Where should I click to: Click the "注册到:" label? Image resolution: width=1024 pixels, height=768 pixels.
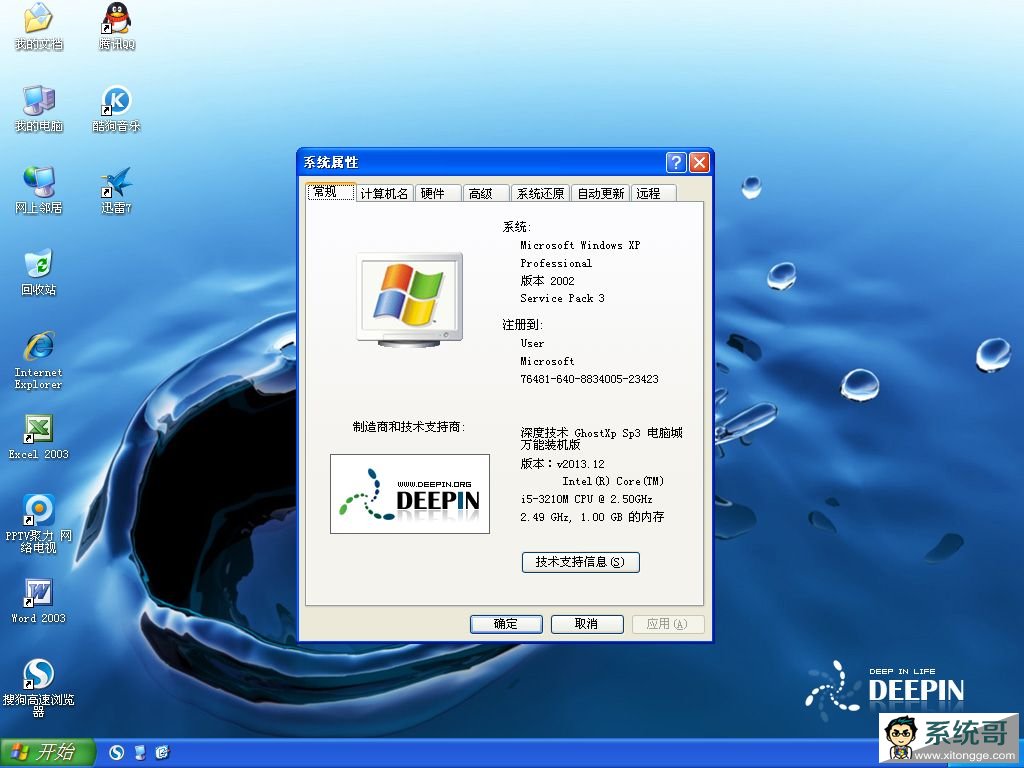click(522, 325)
